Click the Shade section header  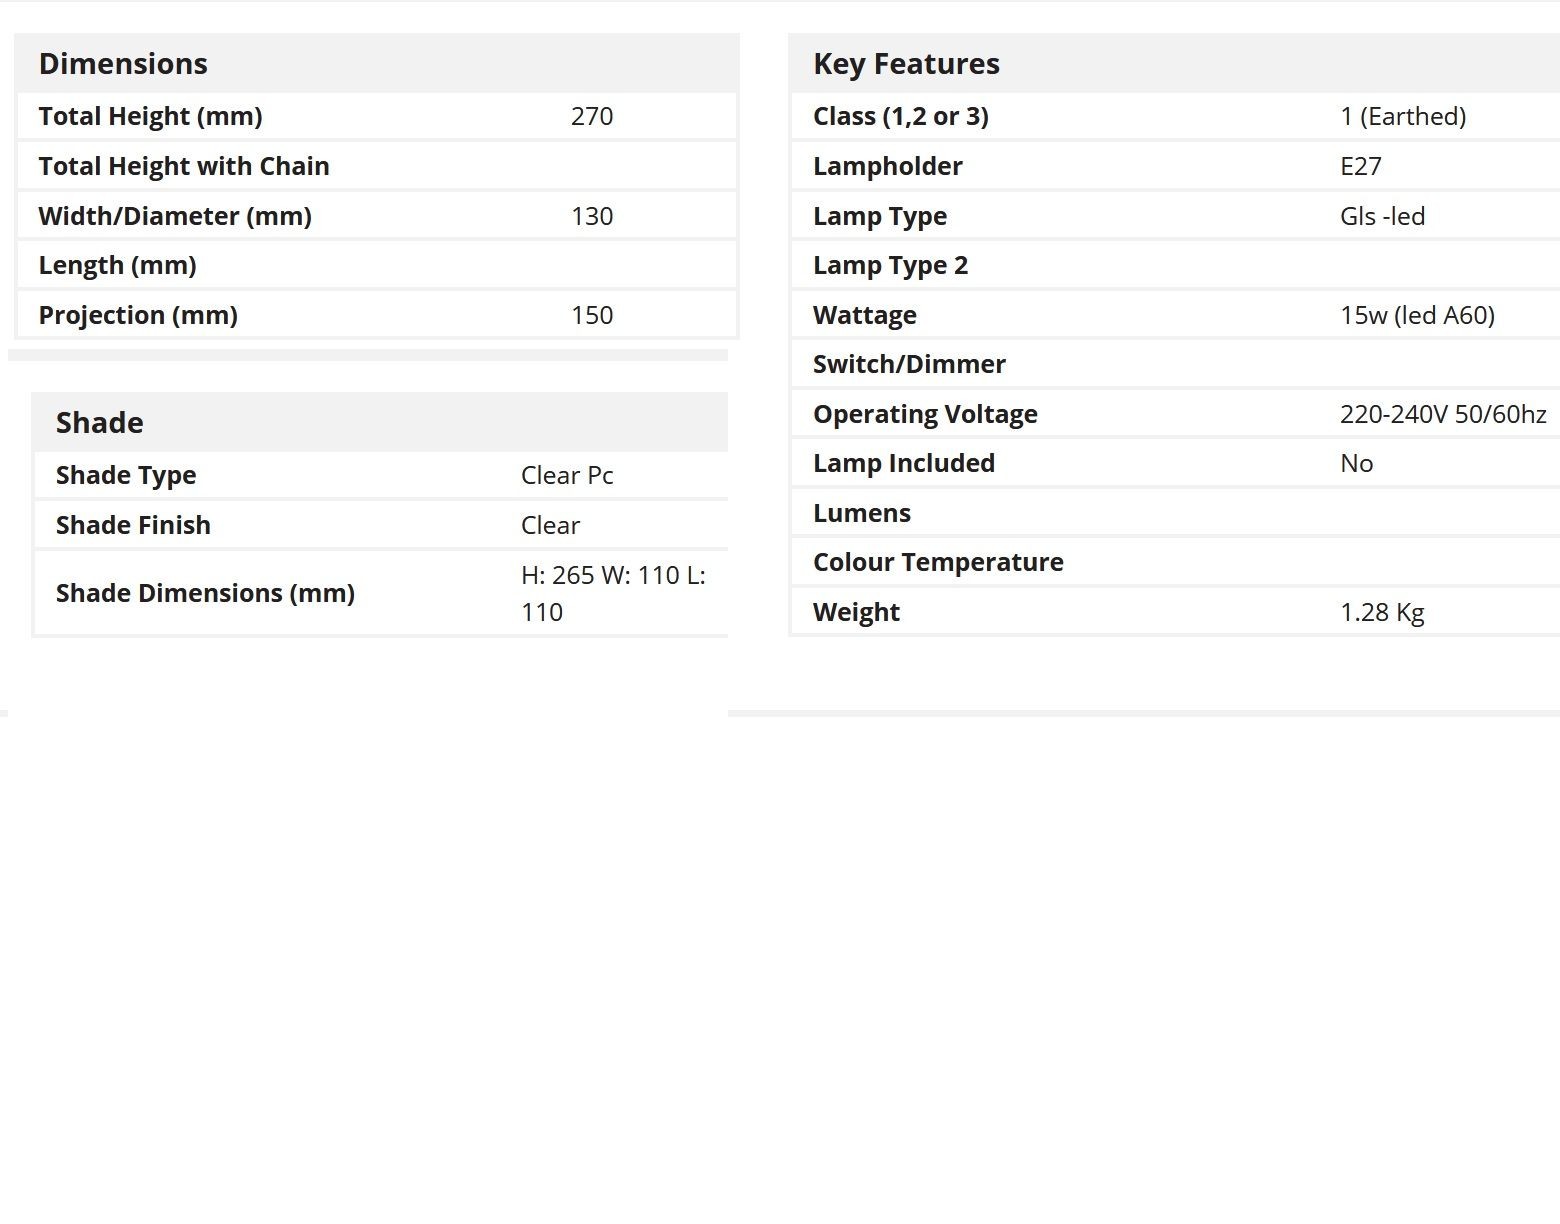(x=99, y=423)
